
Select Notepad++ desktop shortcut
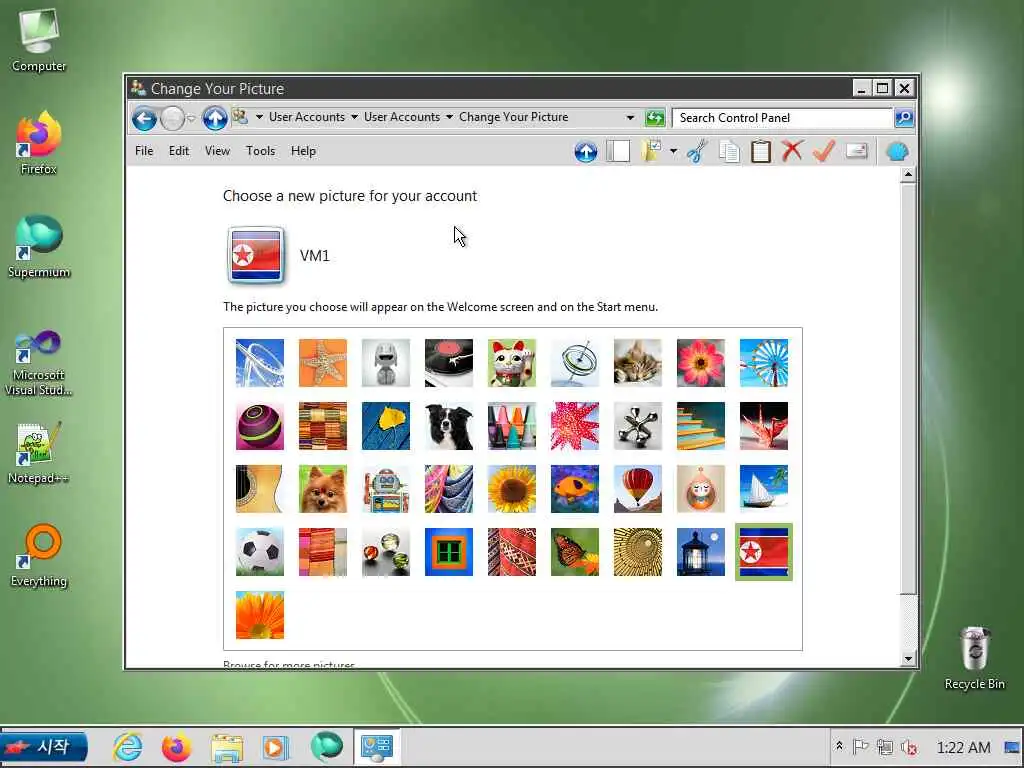[x=39, y=453]
